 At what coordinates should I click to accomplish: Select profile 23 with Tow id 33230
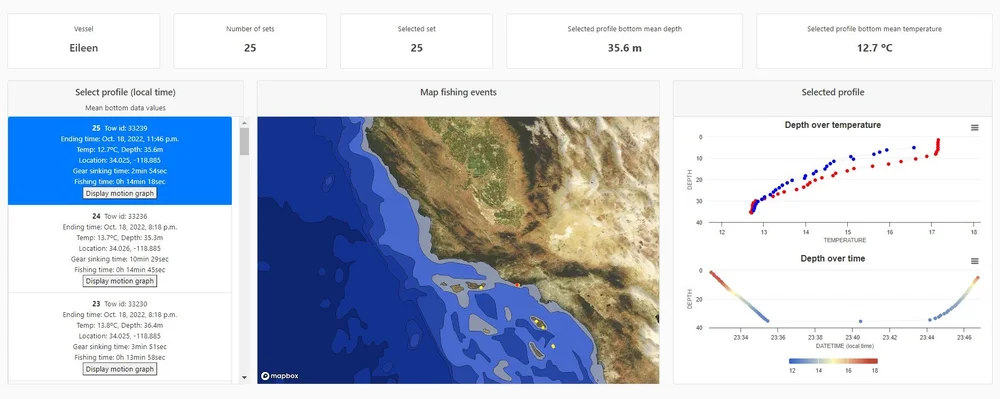coord(120,337)
